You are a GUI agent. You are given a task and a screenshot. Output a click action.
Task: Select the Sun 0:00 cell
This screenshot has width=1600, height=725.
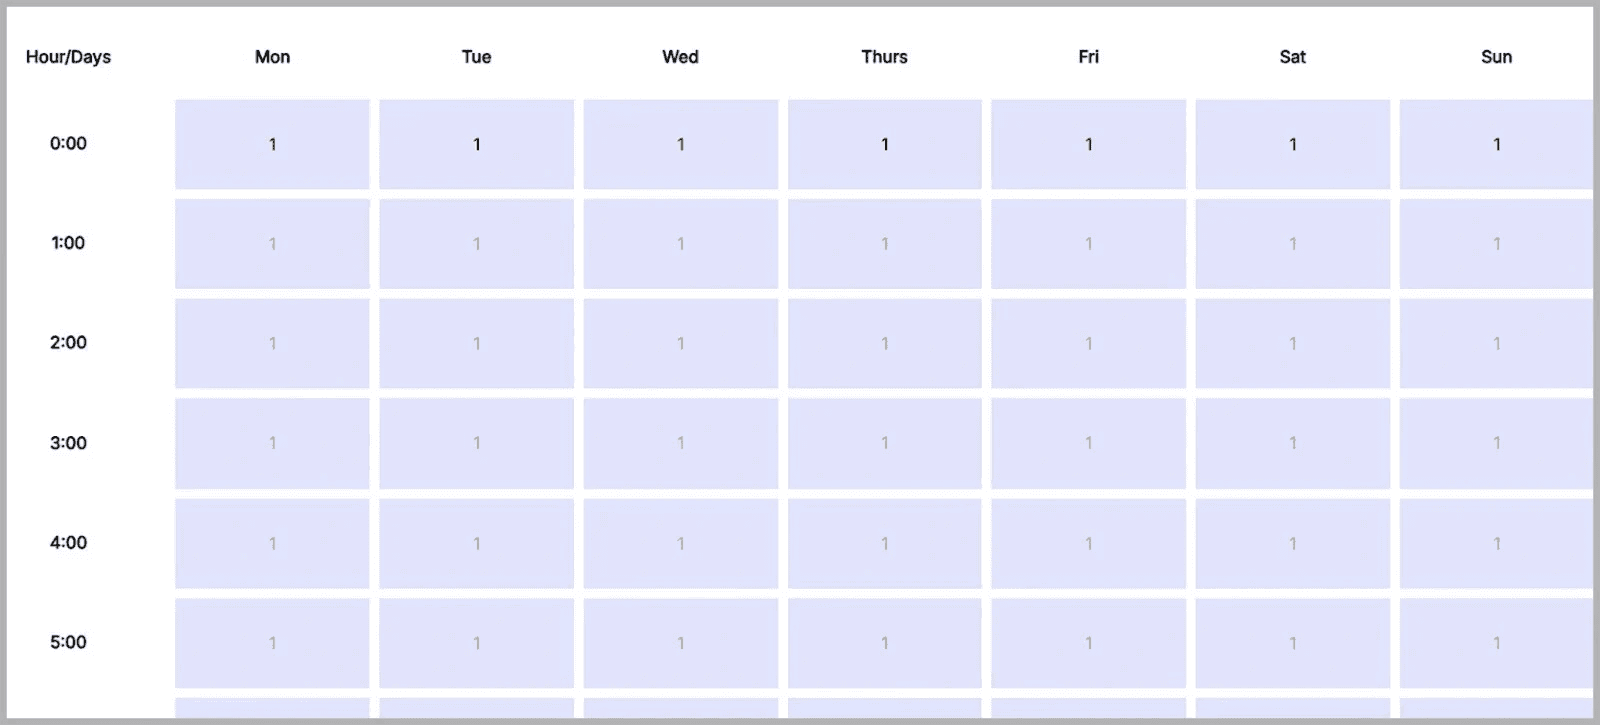(1497, 143)
